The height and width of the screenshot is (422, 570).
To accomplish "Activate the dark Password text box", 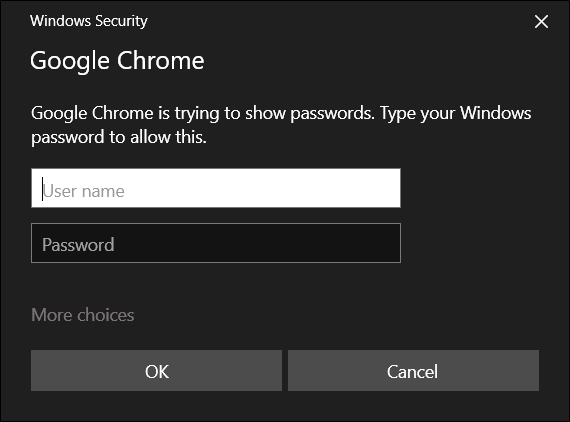I will tap(216, 243).
